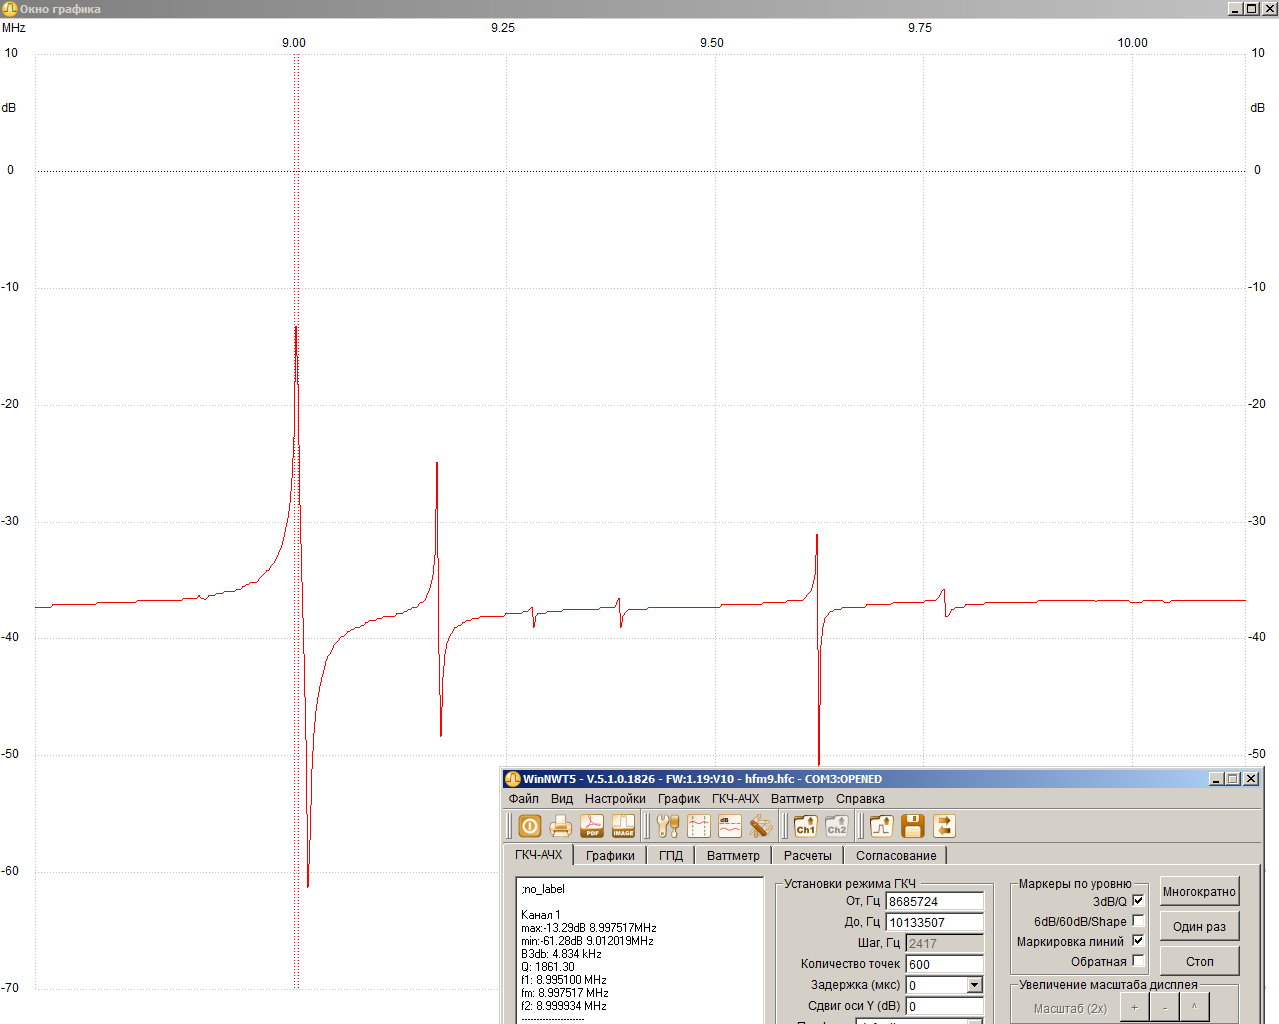This screenshot has width=1279, height=1024.
Task: Enable the Обратная checkbox
Action: pos(1138,961)
